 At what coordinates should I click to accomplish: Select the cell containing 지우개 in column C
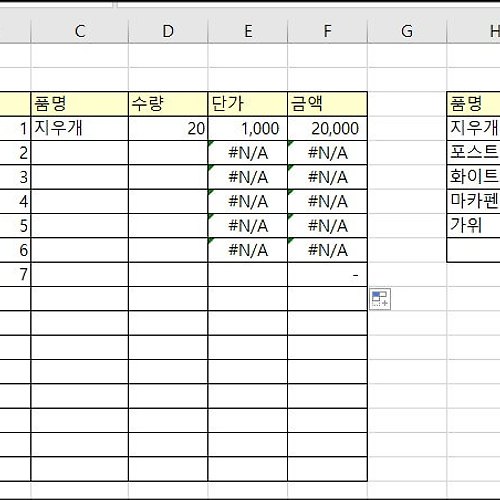(80, 128)
